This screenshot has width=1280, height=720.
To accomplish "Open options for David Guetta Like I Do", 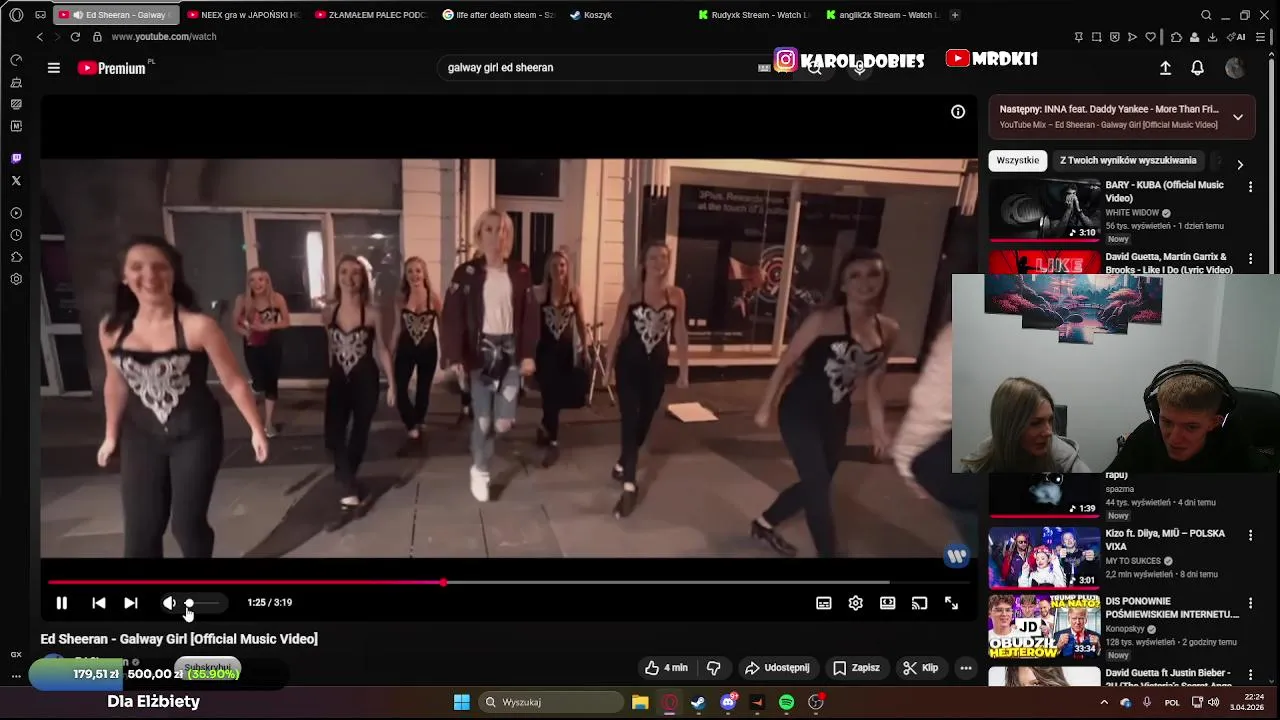I will [x=1250, y=259].
